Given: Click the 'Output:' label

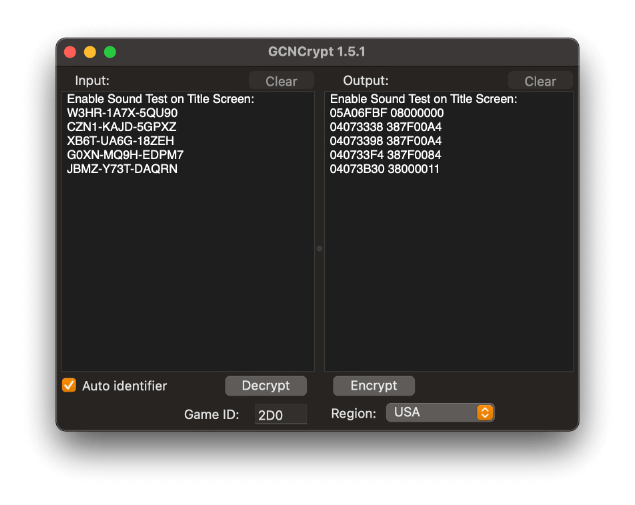Looking at the screenshot, I should pyautogui.click(x=366, y=81).
